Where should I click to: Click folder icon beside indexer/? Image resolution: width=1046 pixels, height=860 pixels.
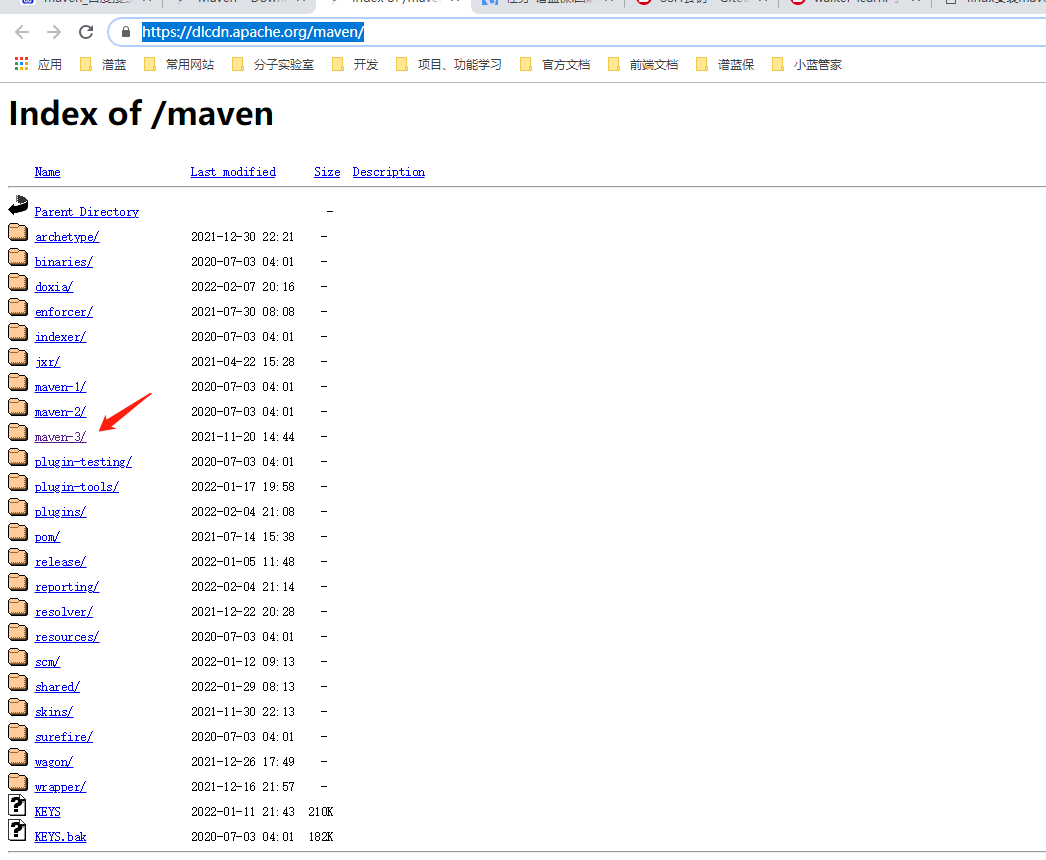18,332
